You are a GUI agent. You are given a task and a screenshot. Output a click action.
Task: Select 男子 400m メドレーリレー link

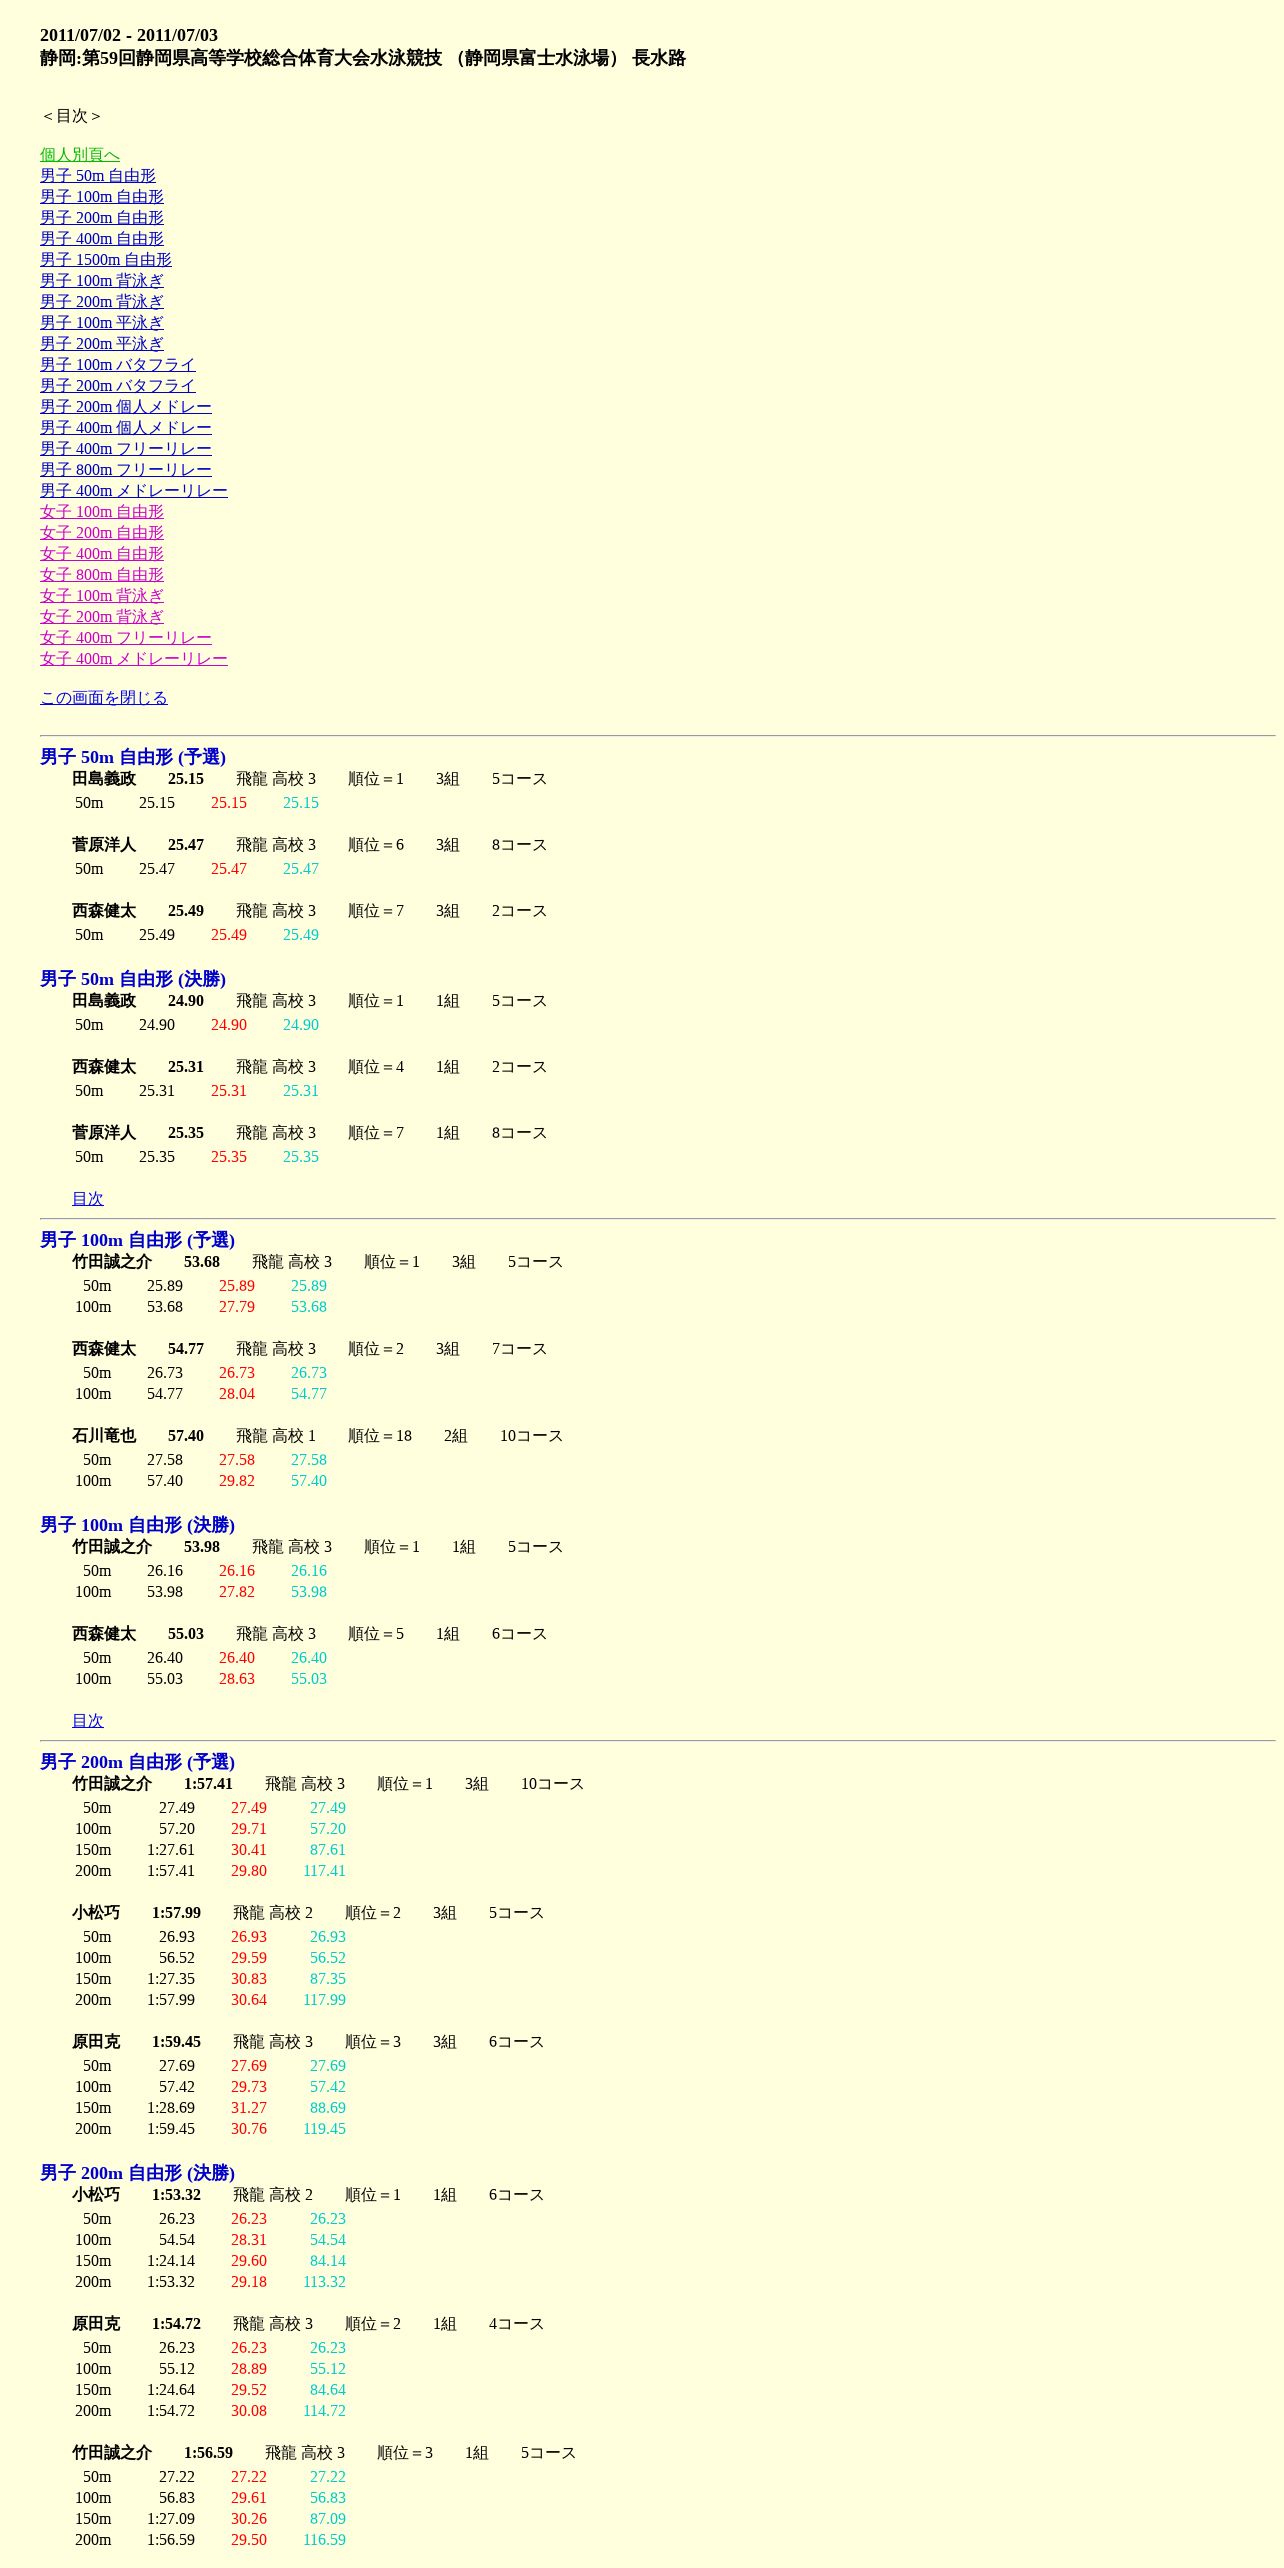point(134,490)
